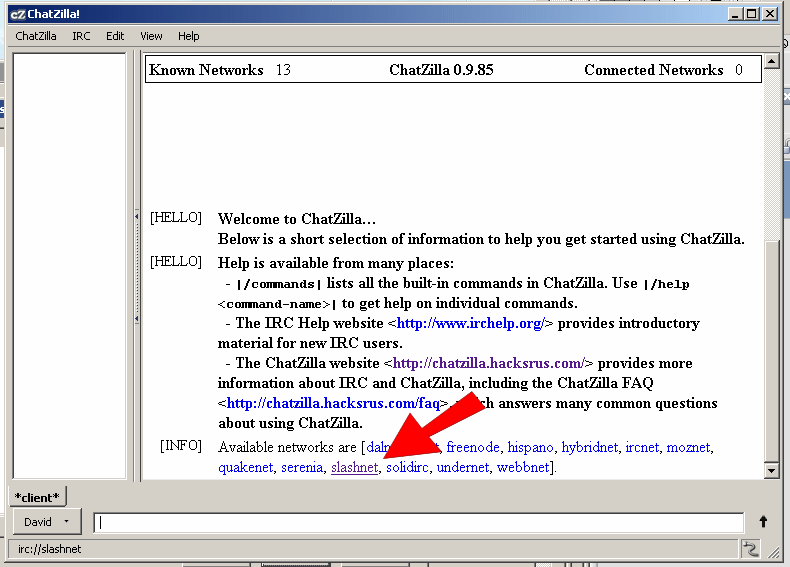Click the chat message input field
Viewport: 790px width, 567px height.
(418, 522)
